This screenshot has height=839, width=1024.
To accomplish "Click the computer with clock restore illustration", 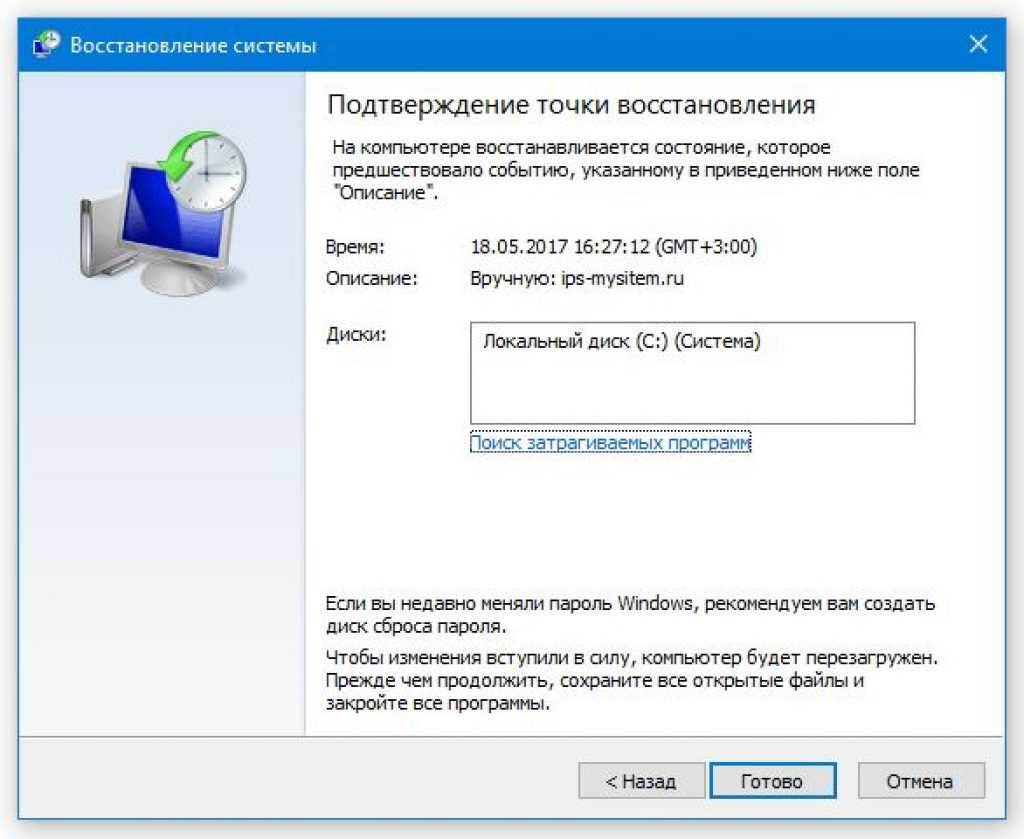I will 163,212.
